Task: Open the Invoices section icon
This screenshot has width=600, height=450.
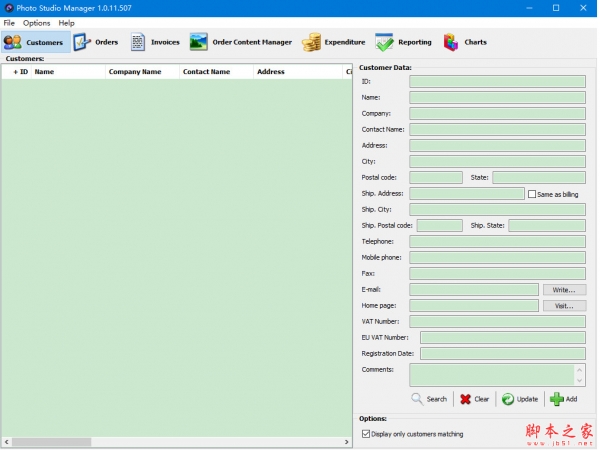Action: [x=138, y=42]
